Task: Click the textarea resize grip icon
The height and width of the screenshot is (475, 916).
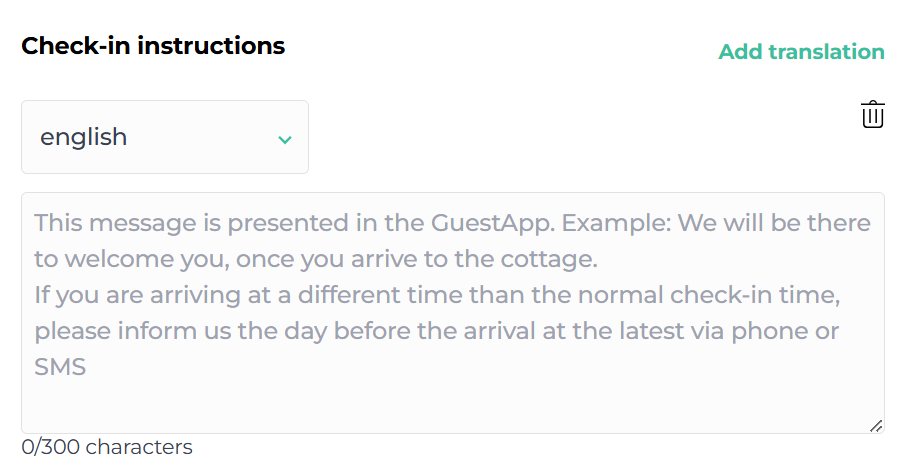Action: point(876,425)
